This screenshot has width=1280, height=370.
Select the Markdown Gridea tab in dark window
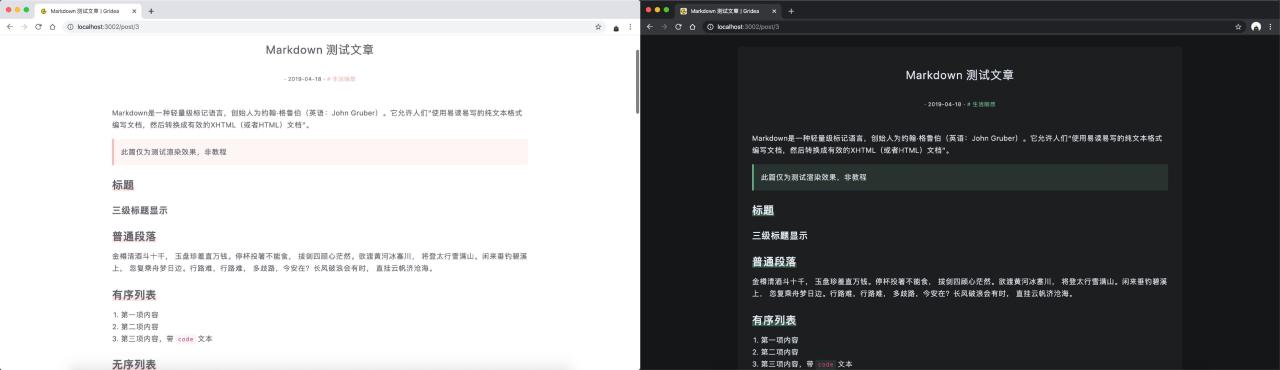tap(728, 11)
